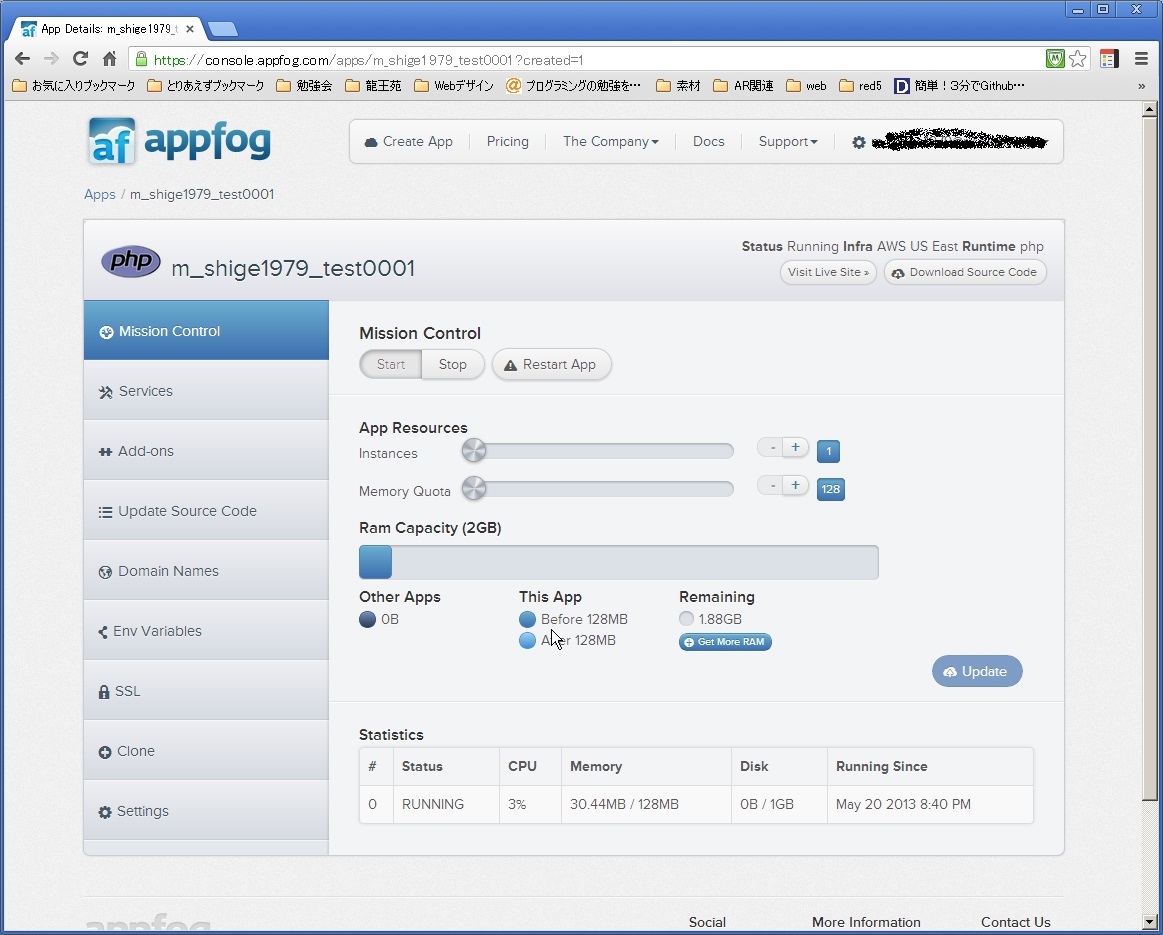This screenshot has height=935, width=1163.
Task: Click the Get More RAM button
Action: (x=725, y=642)
